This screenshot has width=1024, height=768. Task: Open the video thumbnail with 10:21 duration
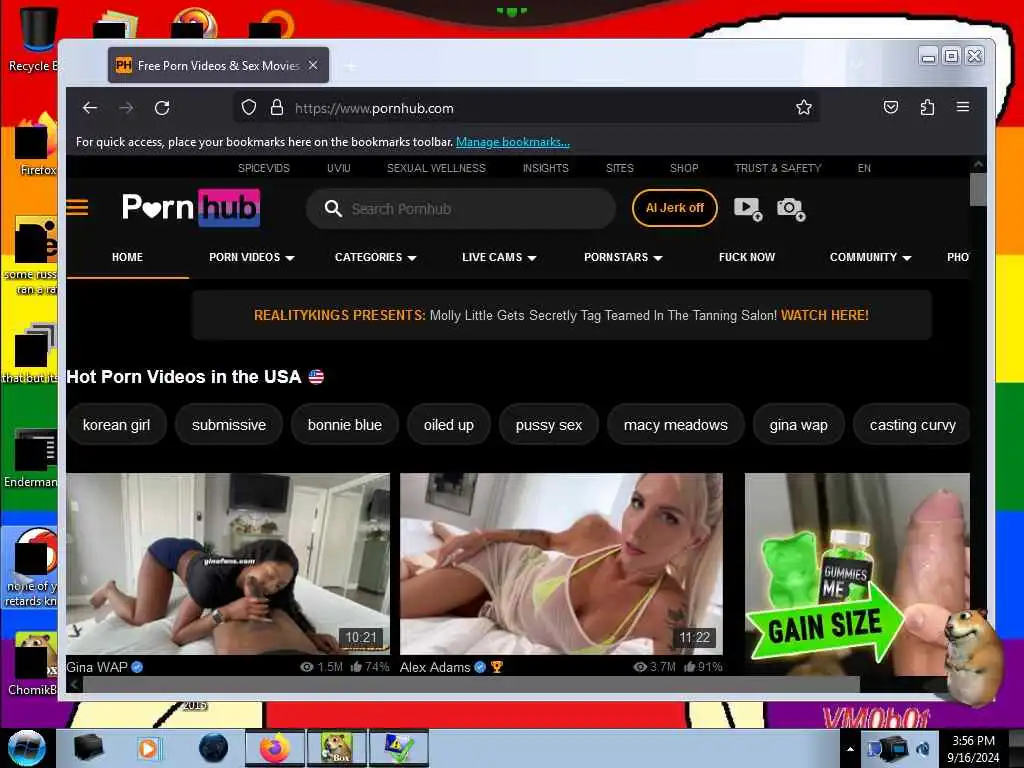228,564
